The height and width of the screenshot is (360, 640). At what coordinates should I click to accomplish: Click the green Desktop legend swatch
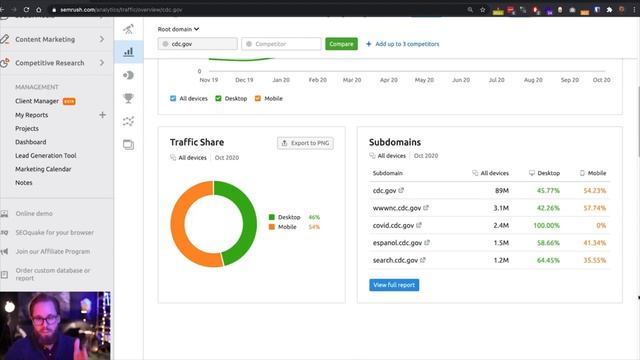point(272,217)
